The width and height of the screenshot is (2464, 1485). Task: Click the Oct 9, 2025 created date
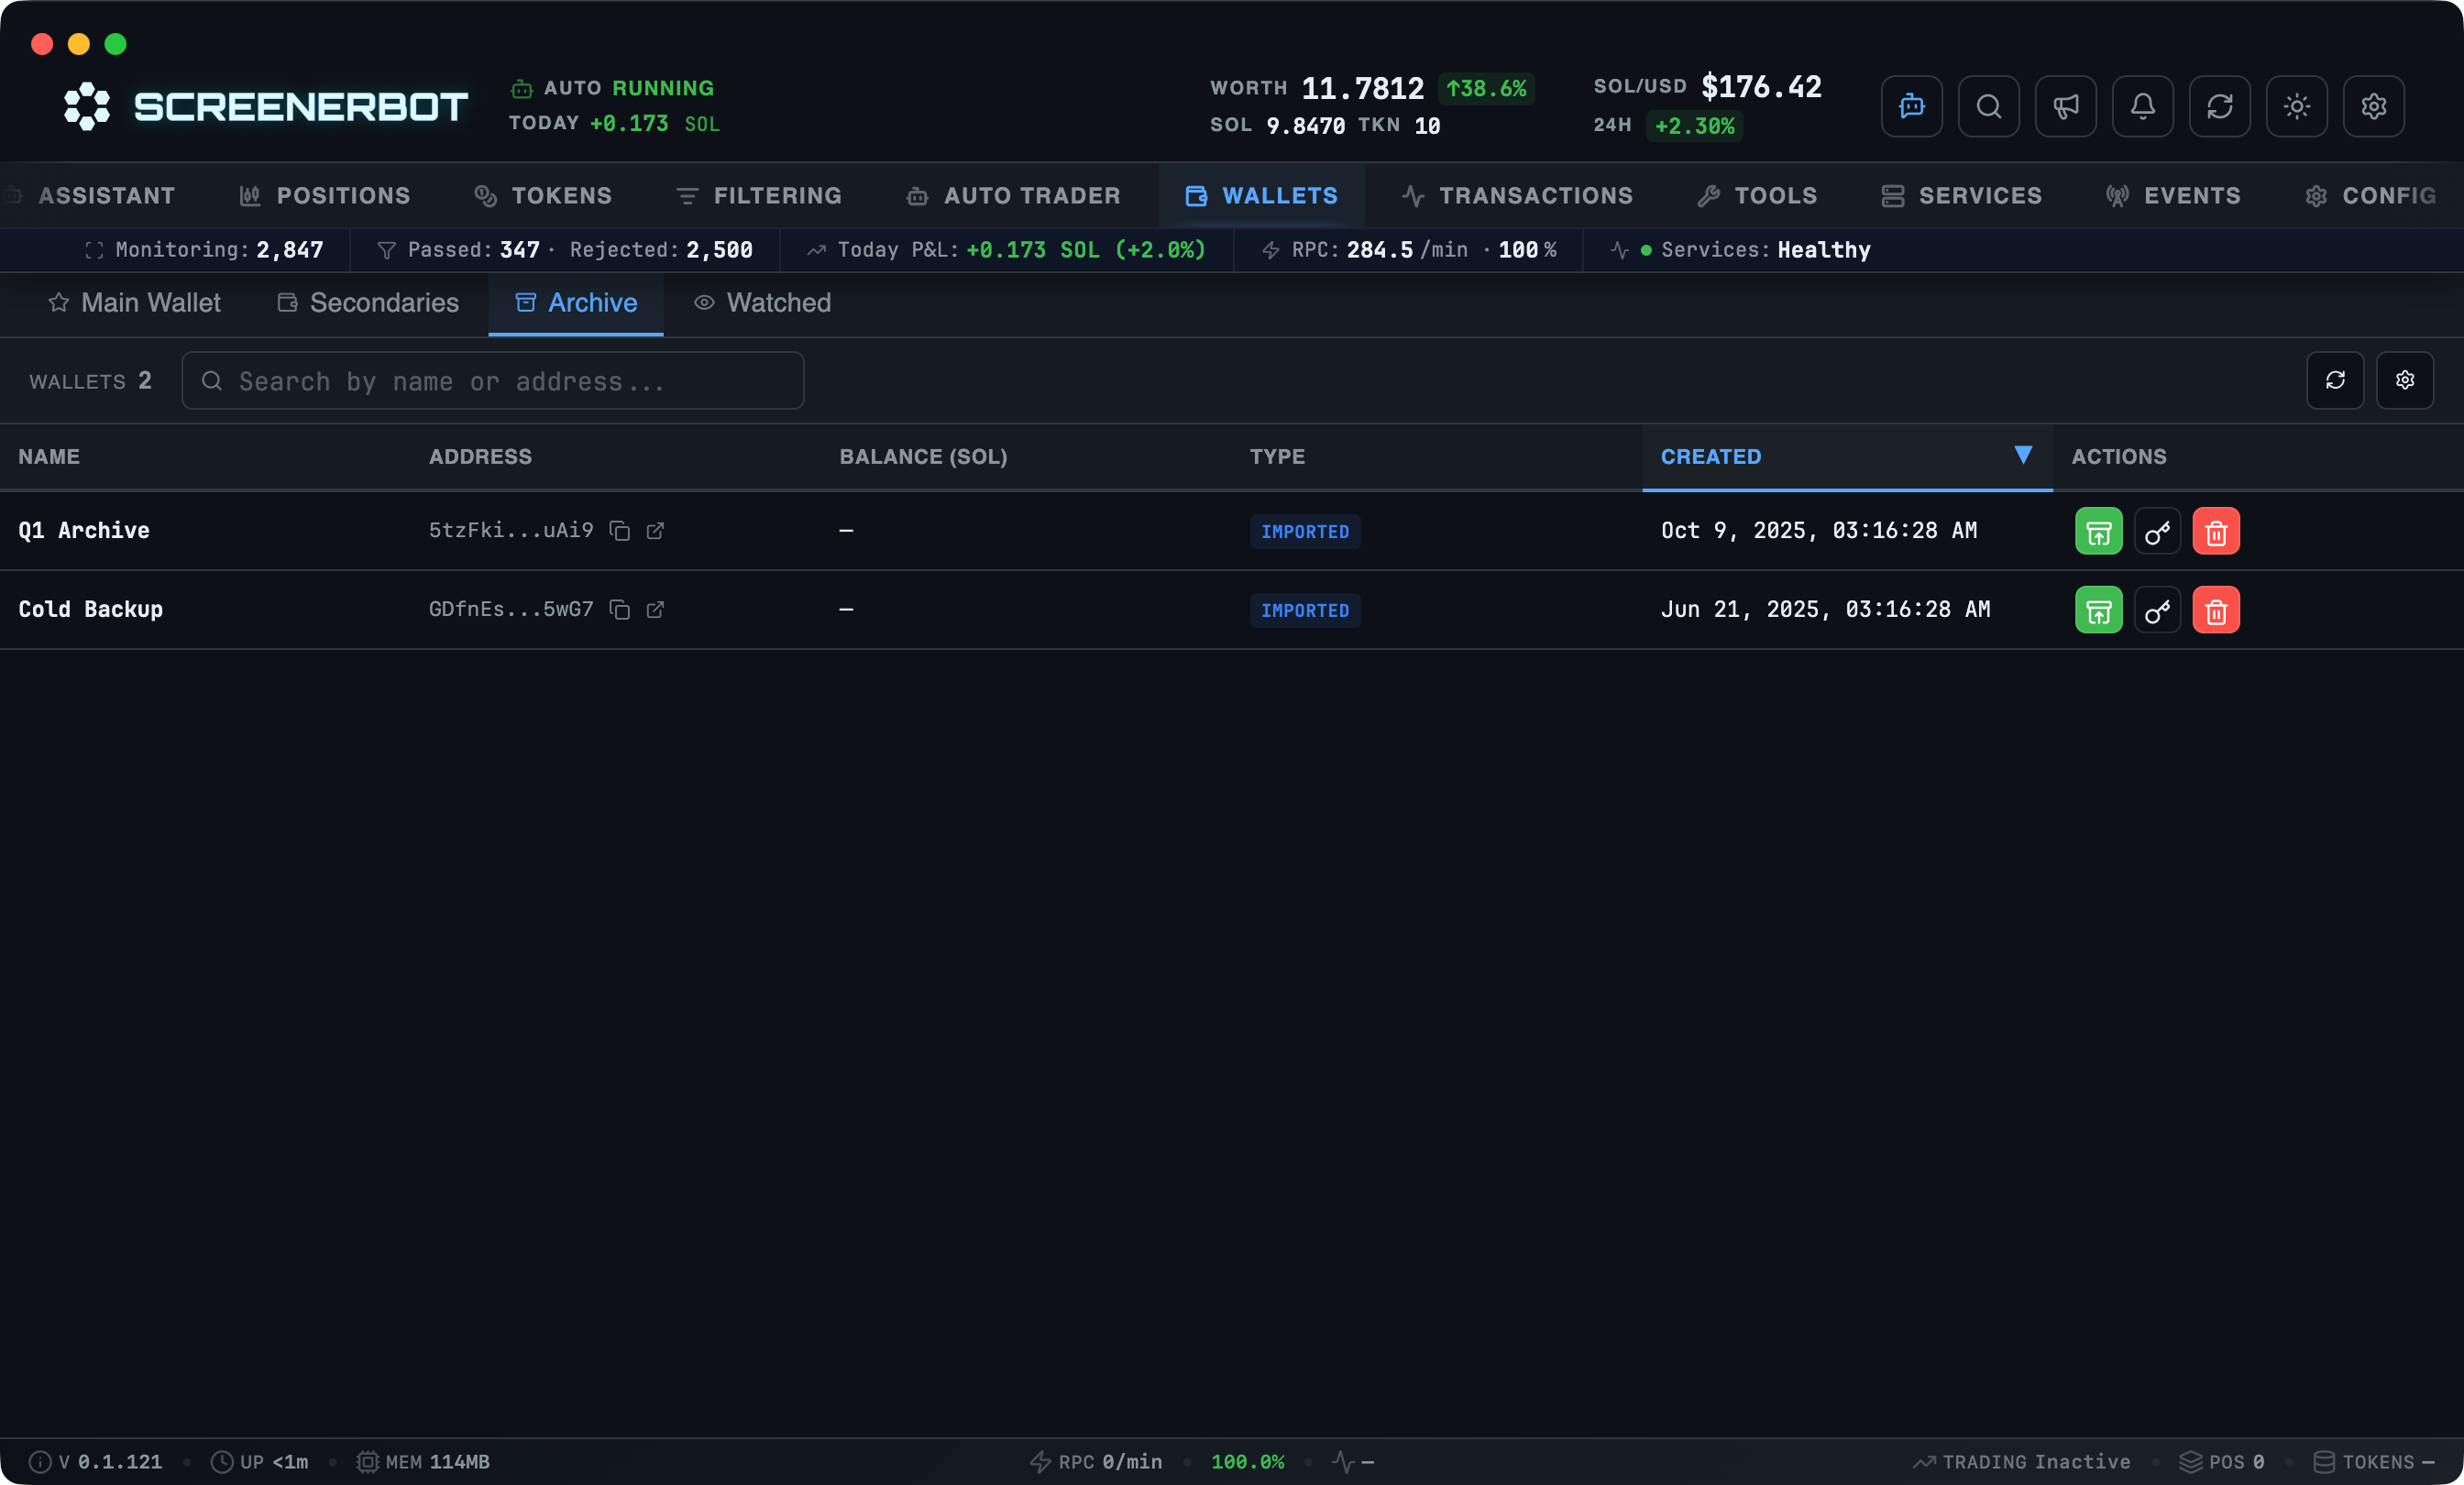pos(1819,531)
